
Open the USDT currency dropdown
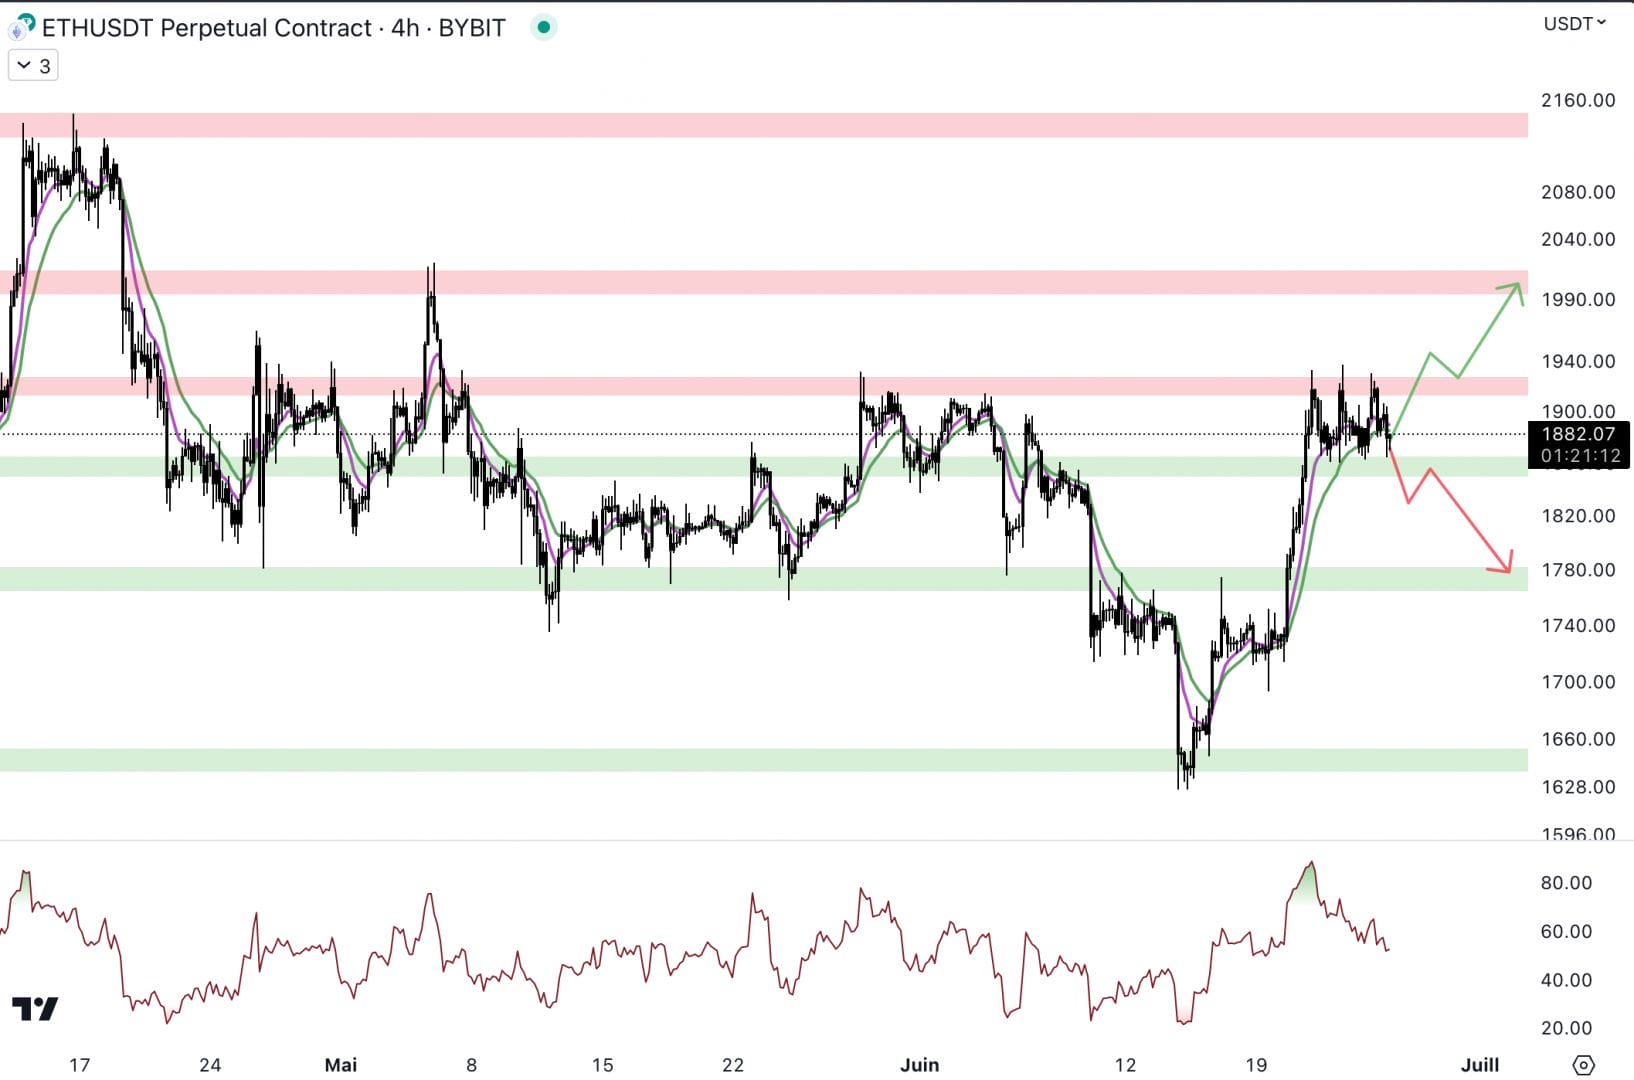click(1574, 23)
